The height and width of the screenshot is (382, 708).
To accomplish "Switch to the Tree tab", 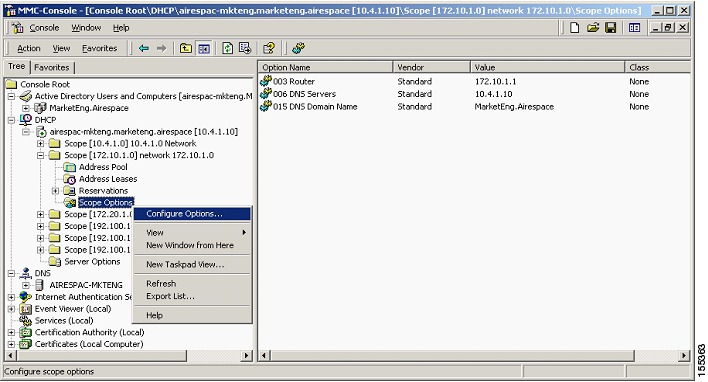I will [x=17, y=66].
